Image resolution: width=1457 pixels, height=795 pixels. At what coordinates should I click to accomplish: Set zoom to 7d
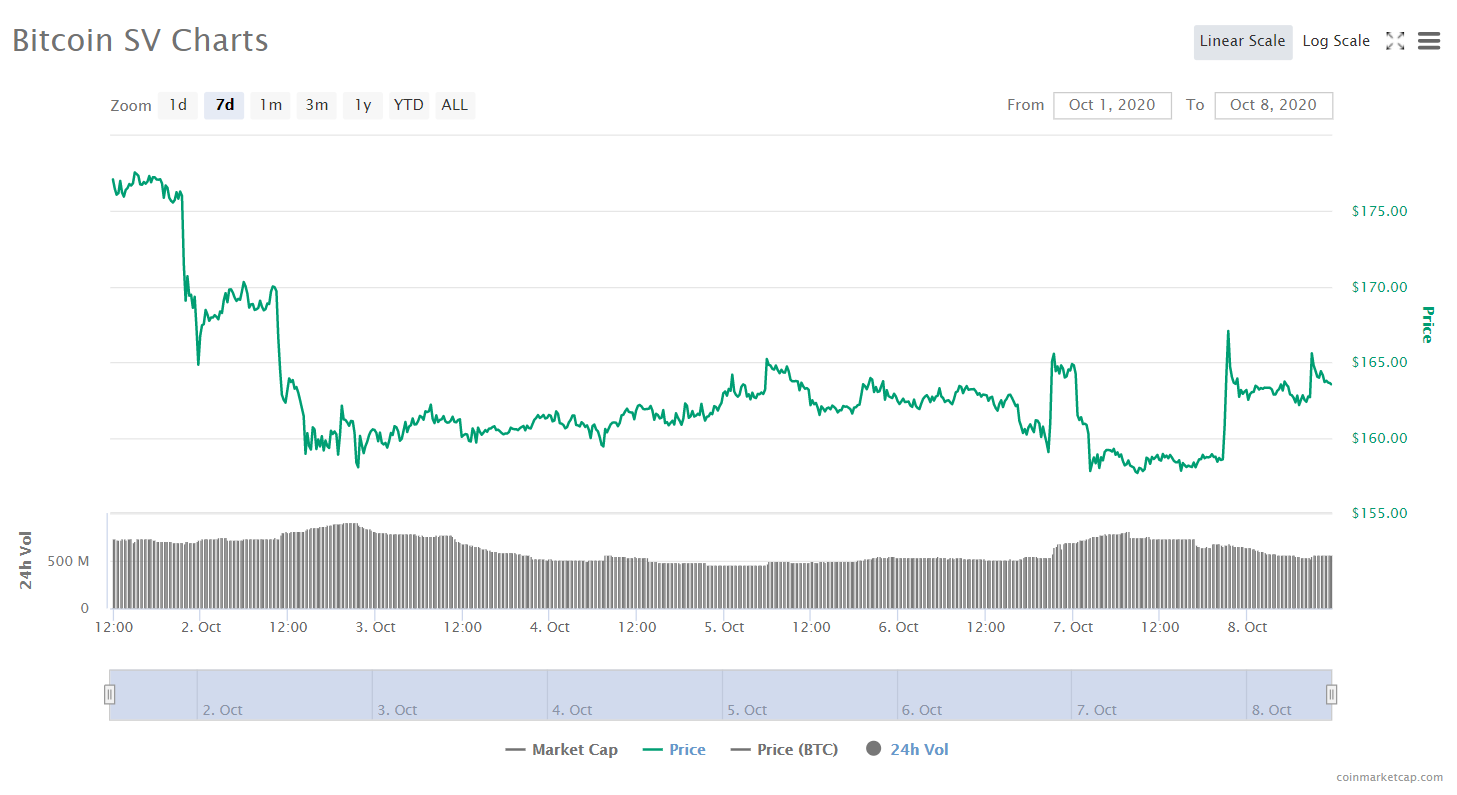coord(225,105)
